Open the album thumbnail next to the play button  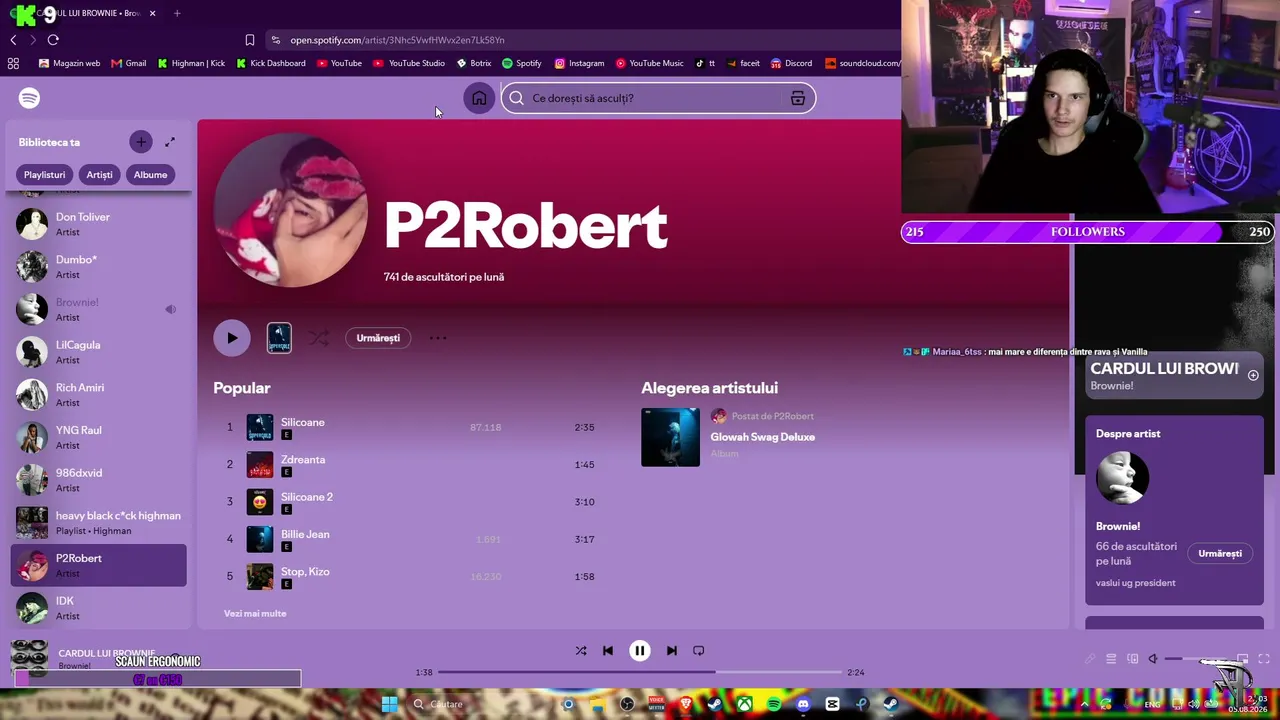pyautogui.click(x=279, y=338)
